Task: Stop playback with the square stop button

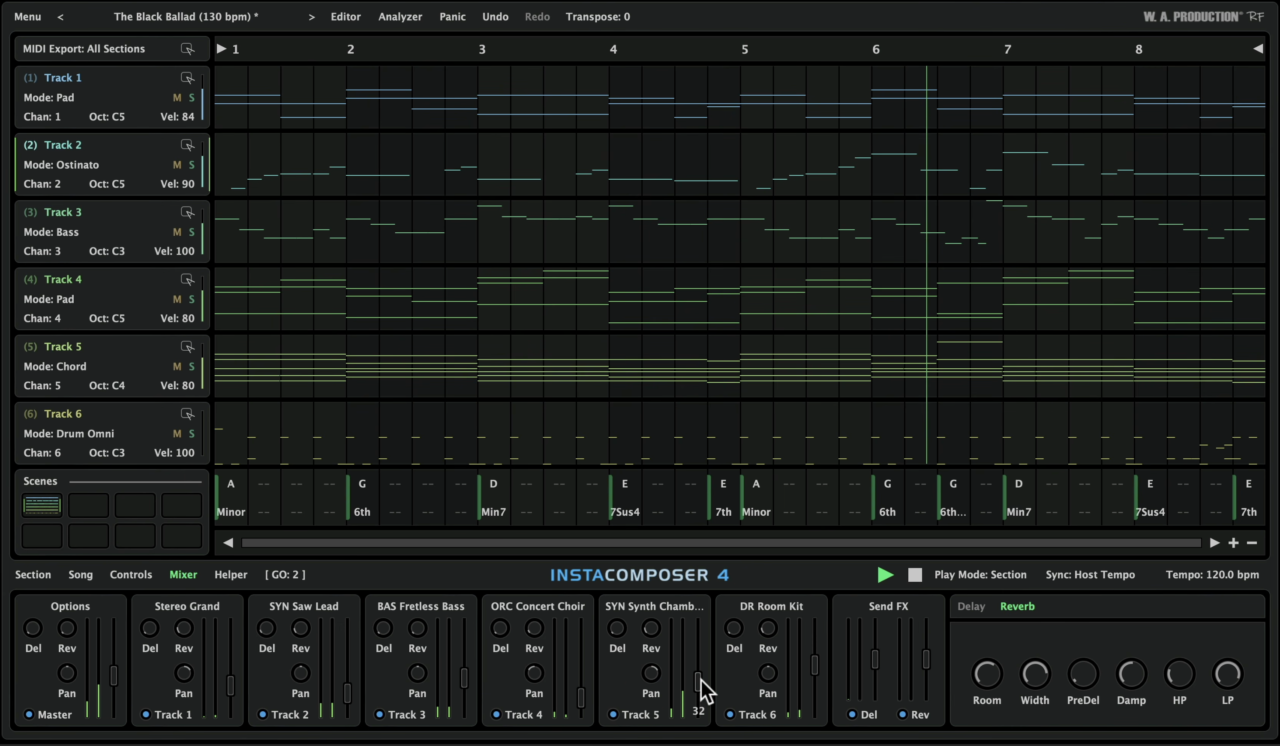Action: pos(915,575)
